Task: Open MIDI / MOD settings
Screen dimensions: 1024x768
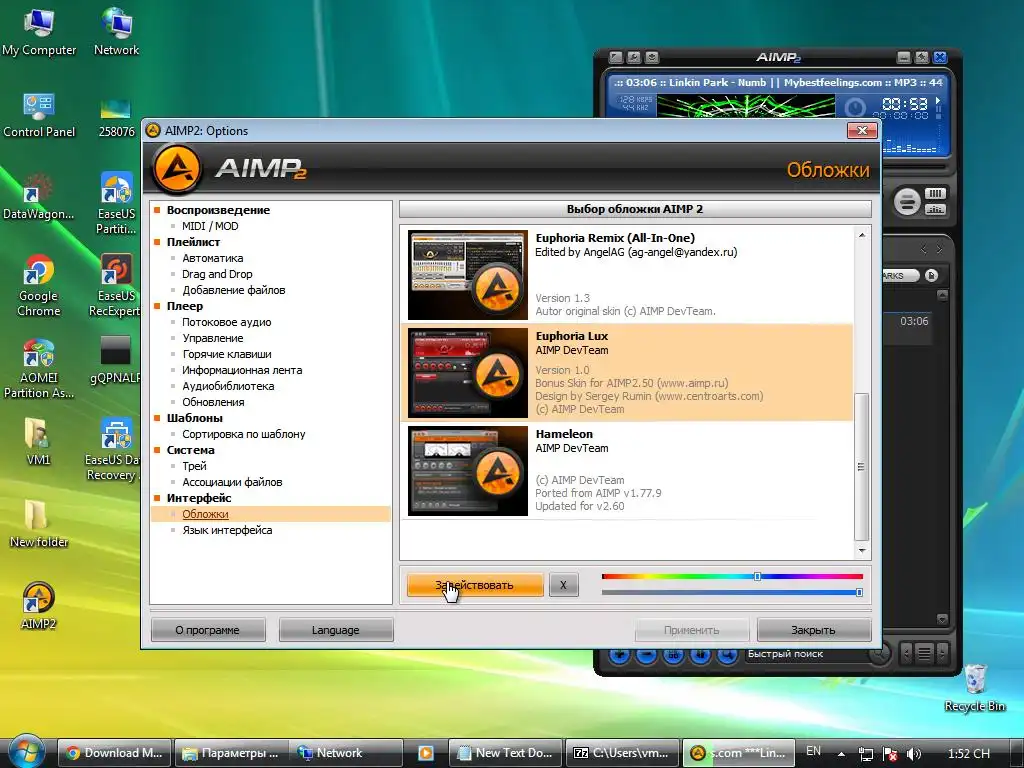Action: pyautogui.click(x=210, y=226)
